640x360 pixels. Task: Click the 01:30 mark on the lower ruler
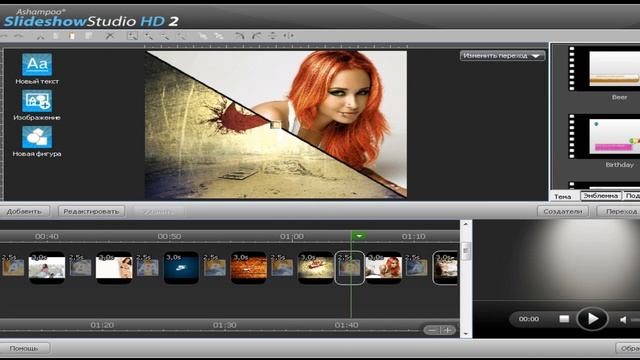(x=224, y=325)
